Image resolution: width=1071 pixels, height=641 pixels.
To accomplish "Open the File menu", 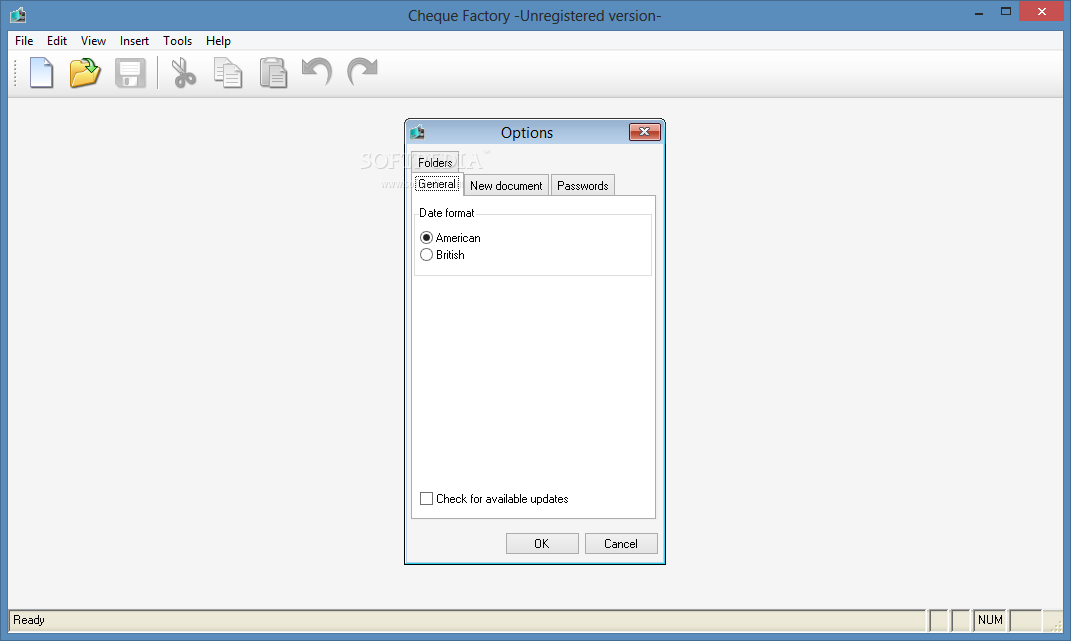I will point(24,41).
